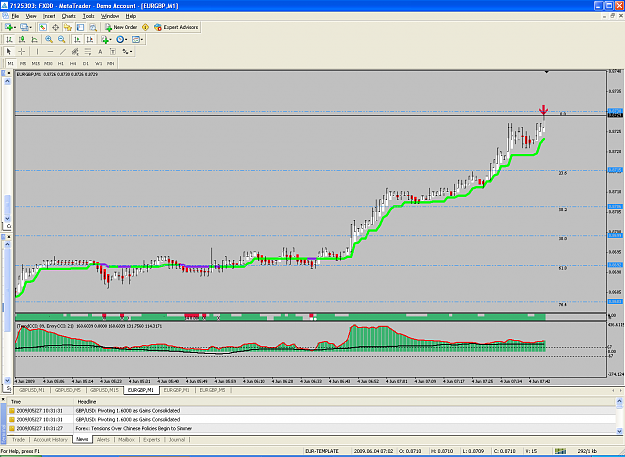Image resolution: width=625 pixels, height=457 pixels.
Task: Open the New Chart dropdown
Action: tap(10, 27)
